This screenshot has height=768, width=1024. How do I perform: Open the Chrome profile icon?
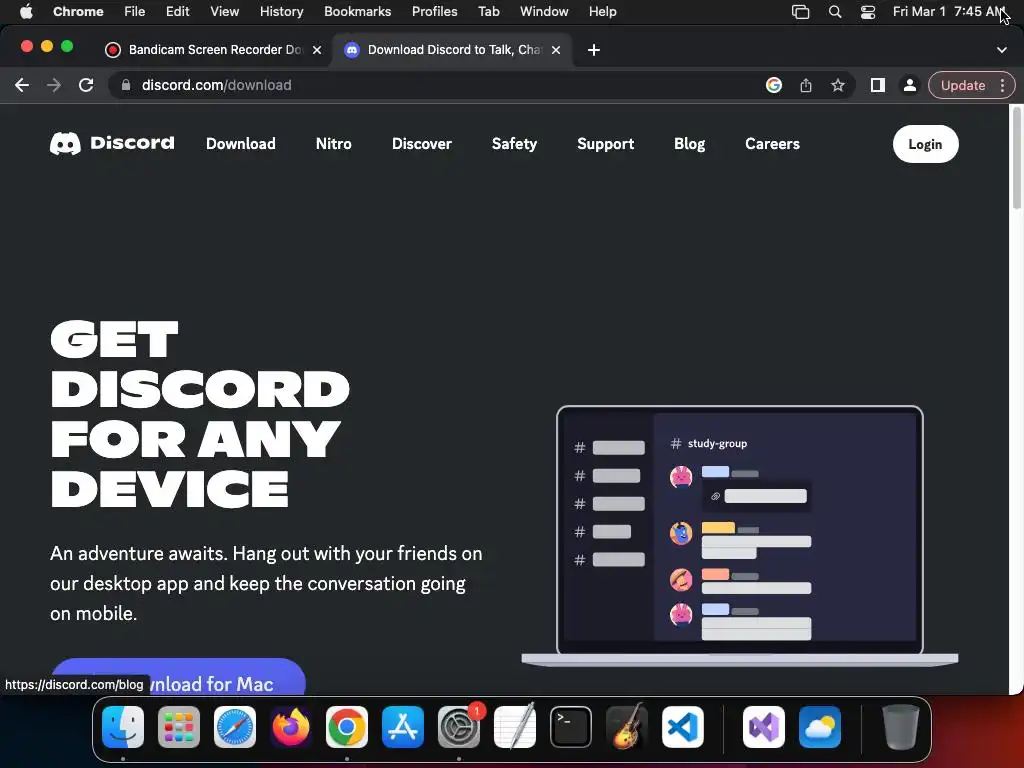(910, 86)
